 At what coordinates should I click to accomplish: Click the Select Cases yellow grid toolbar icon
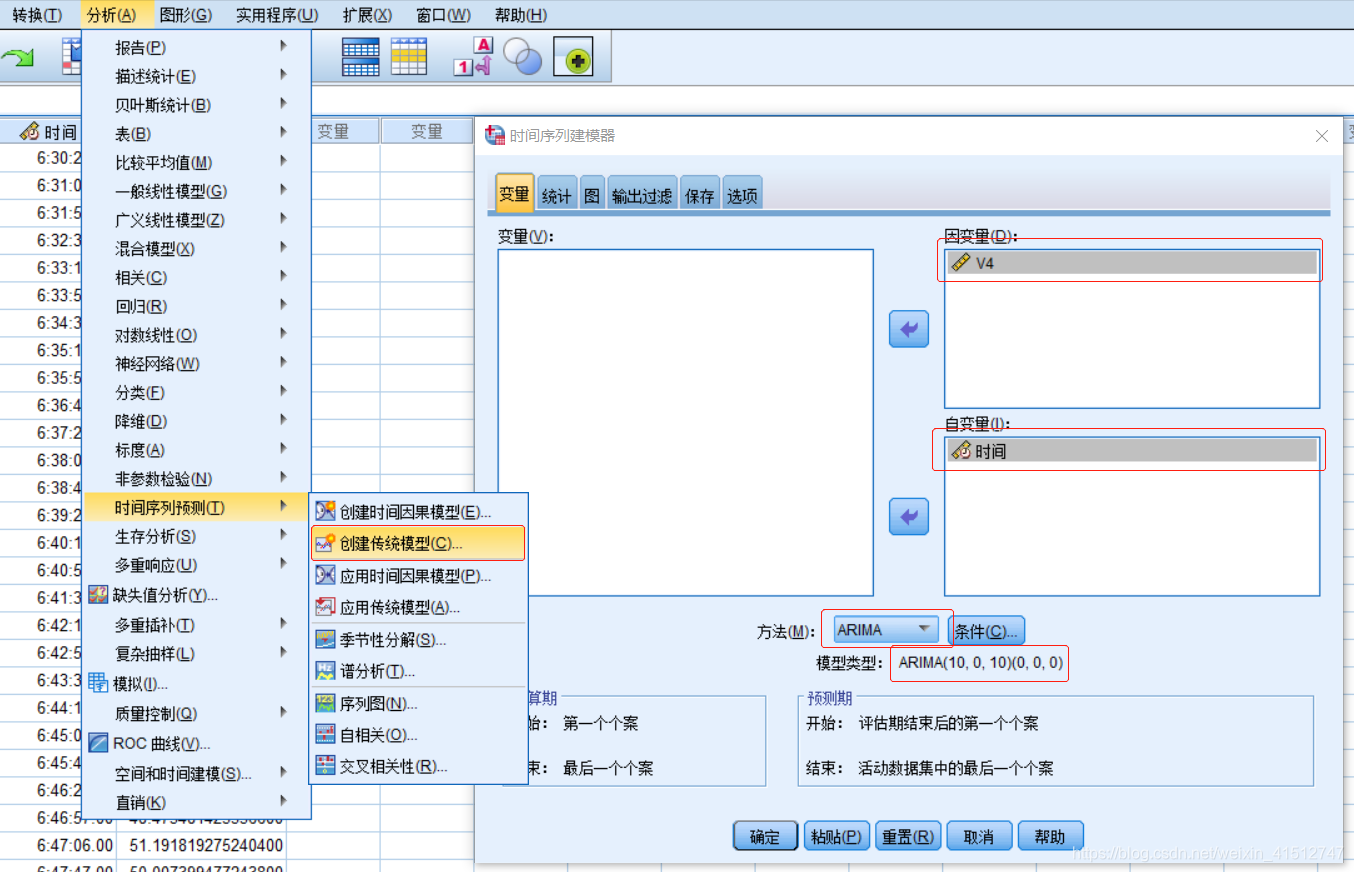click(408, 57)
